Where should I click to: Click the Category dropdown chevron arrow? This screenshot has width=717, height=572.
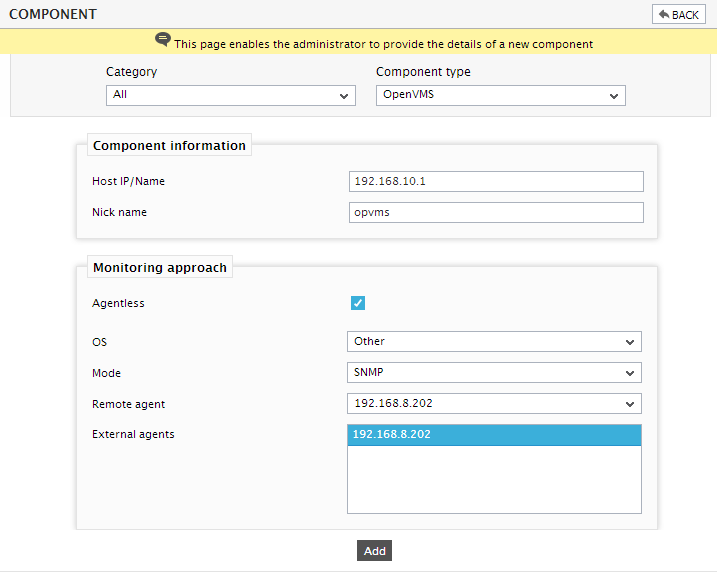(x=344, y=96)
